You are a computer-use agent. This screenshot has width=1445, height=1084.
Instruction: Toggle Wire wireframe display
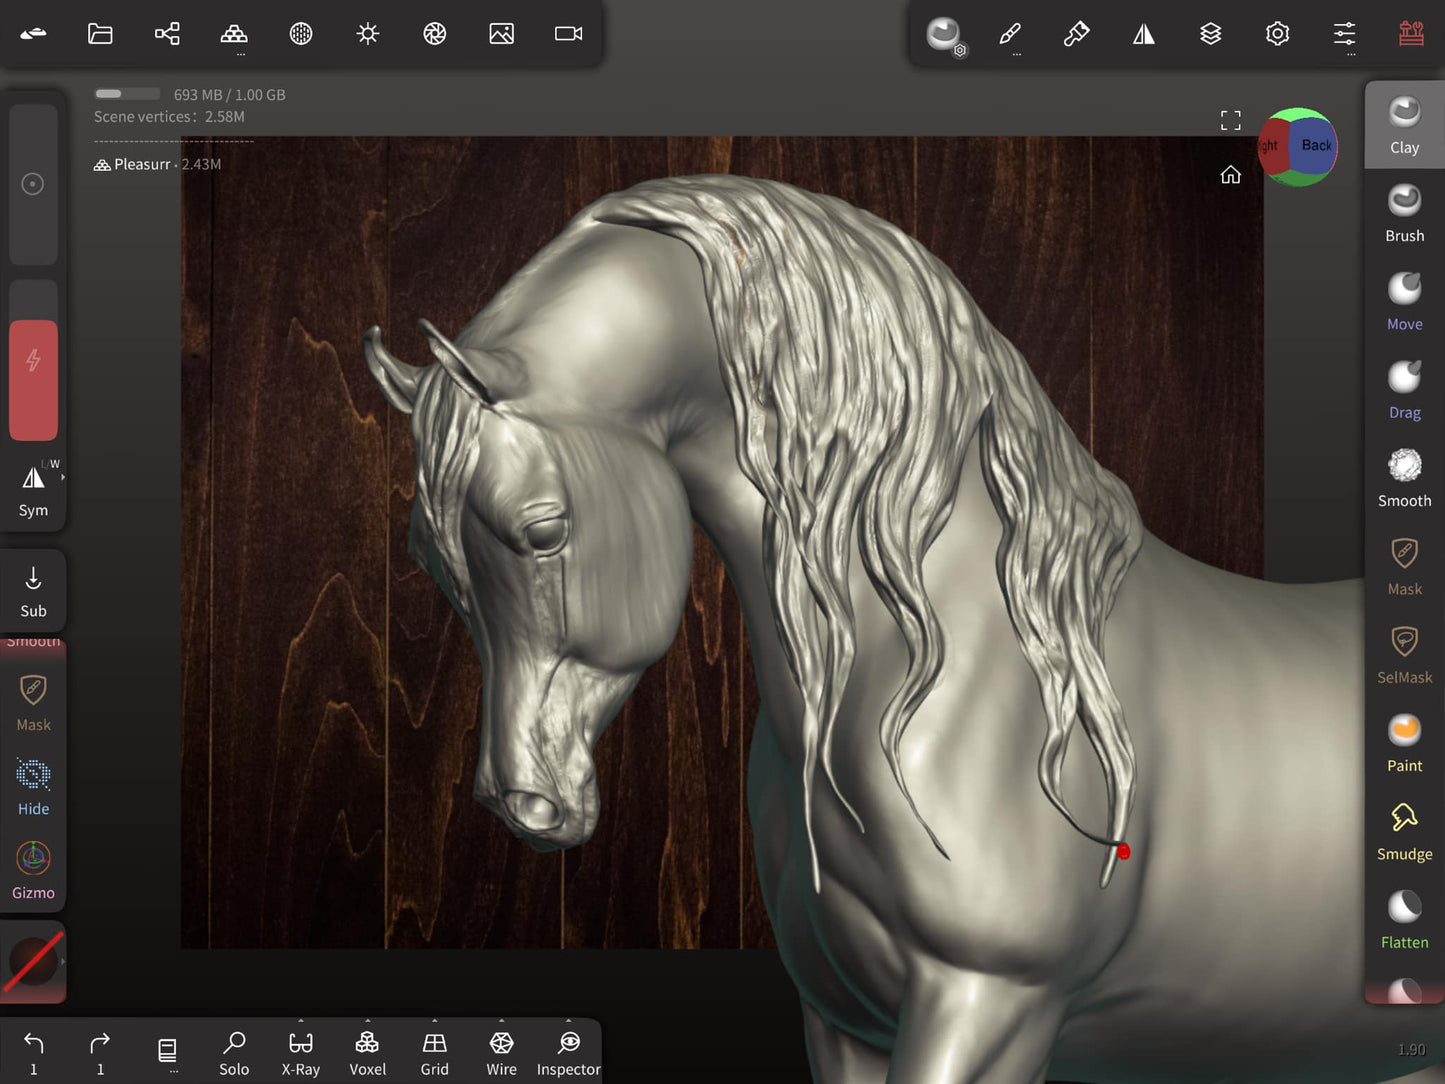(x=502, y=1053)
